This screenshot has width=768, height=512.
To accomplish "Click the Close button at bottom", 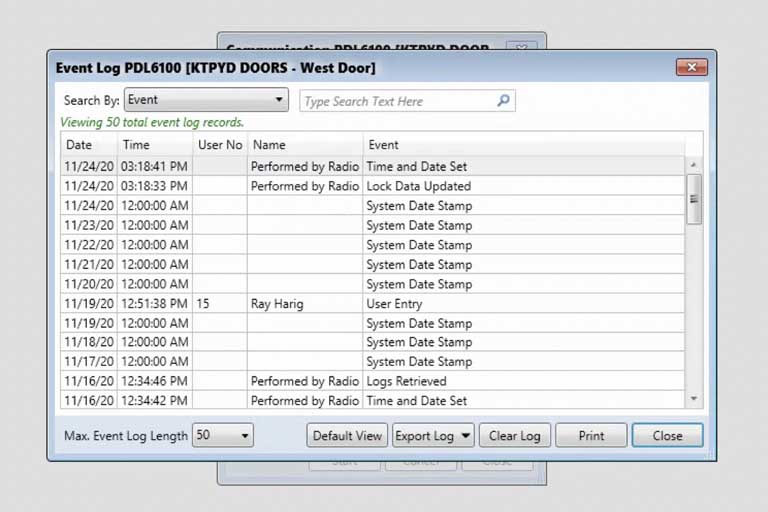I will [x=667, y=436].
